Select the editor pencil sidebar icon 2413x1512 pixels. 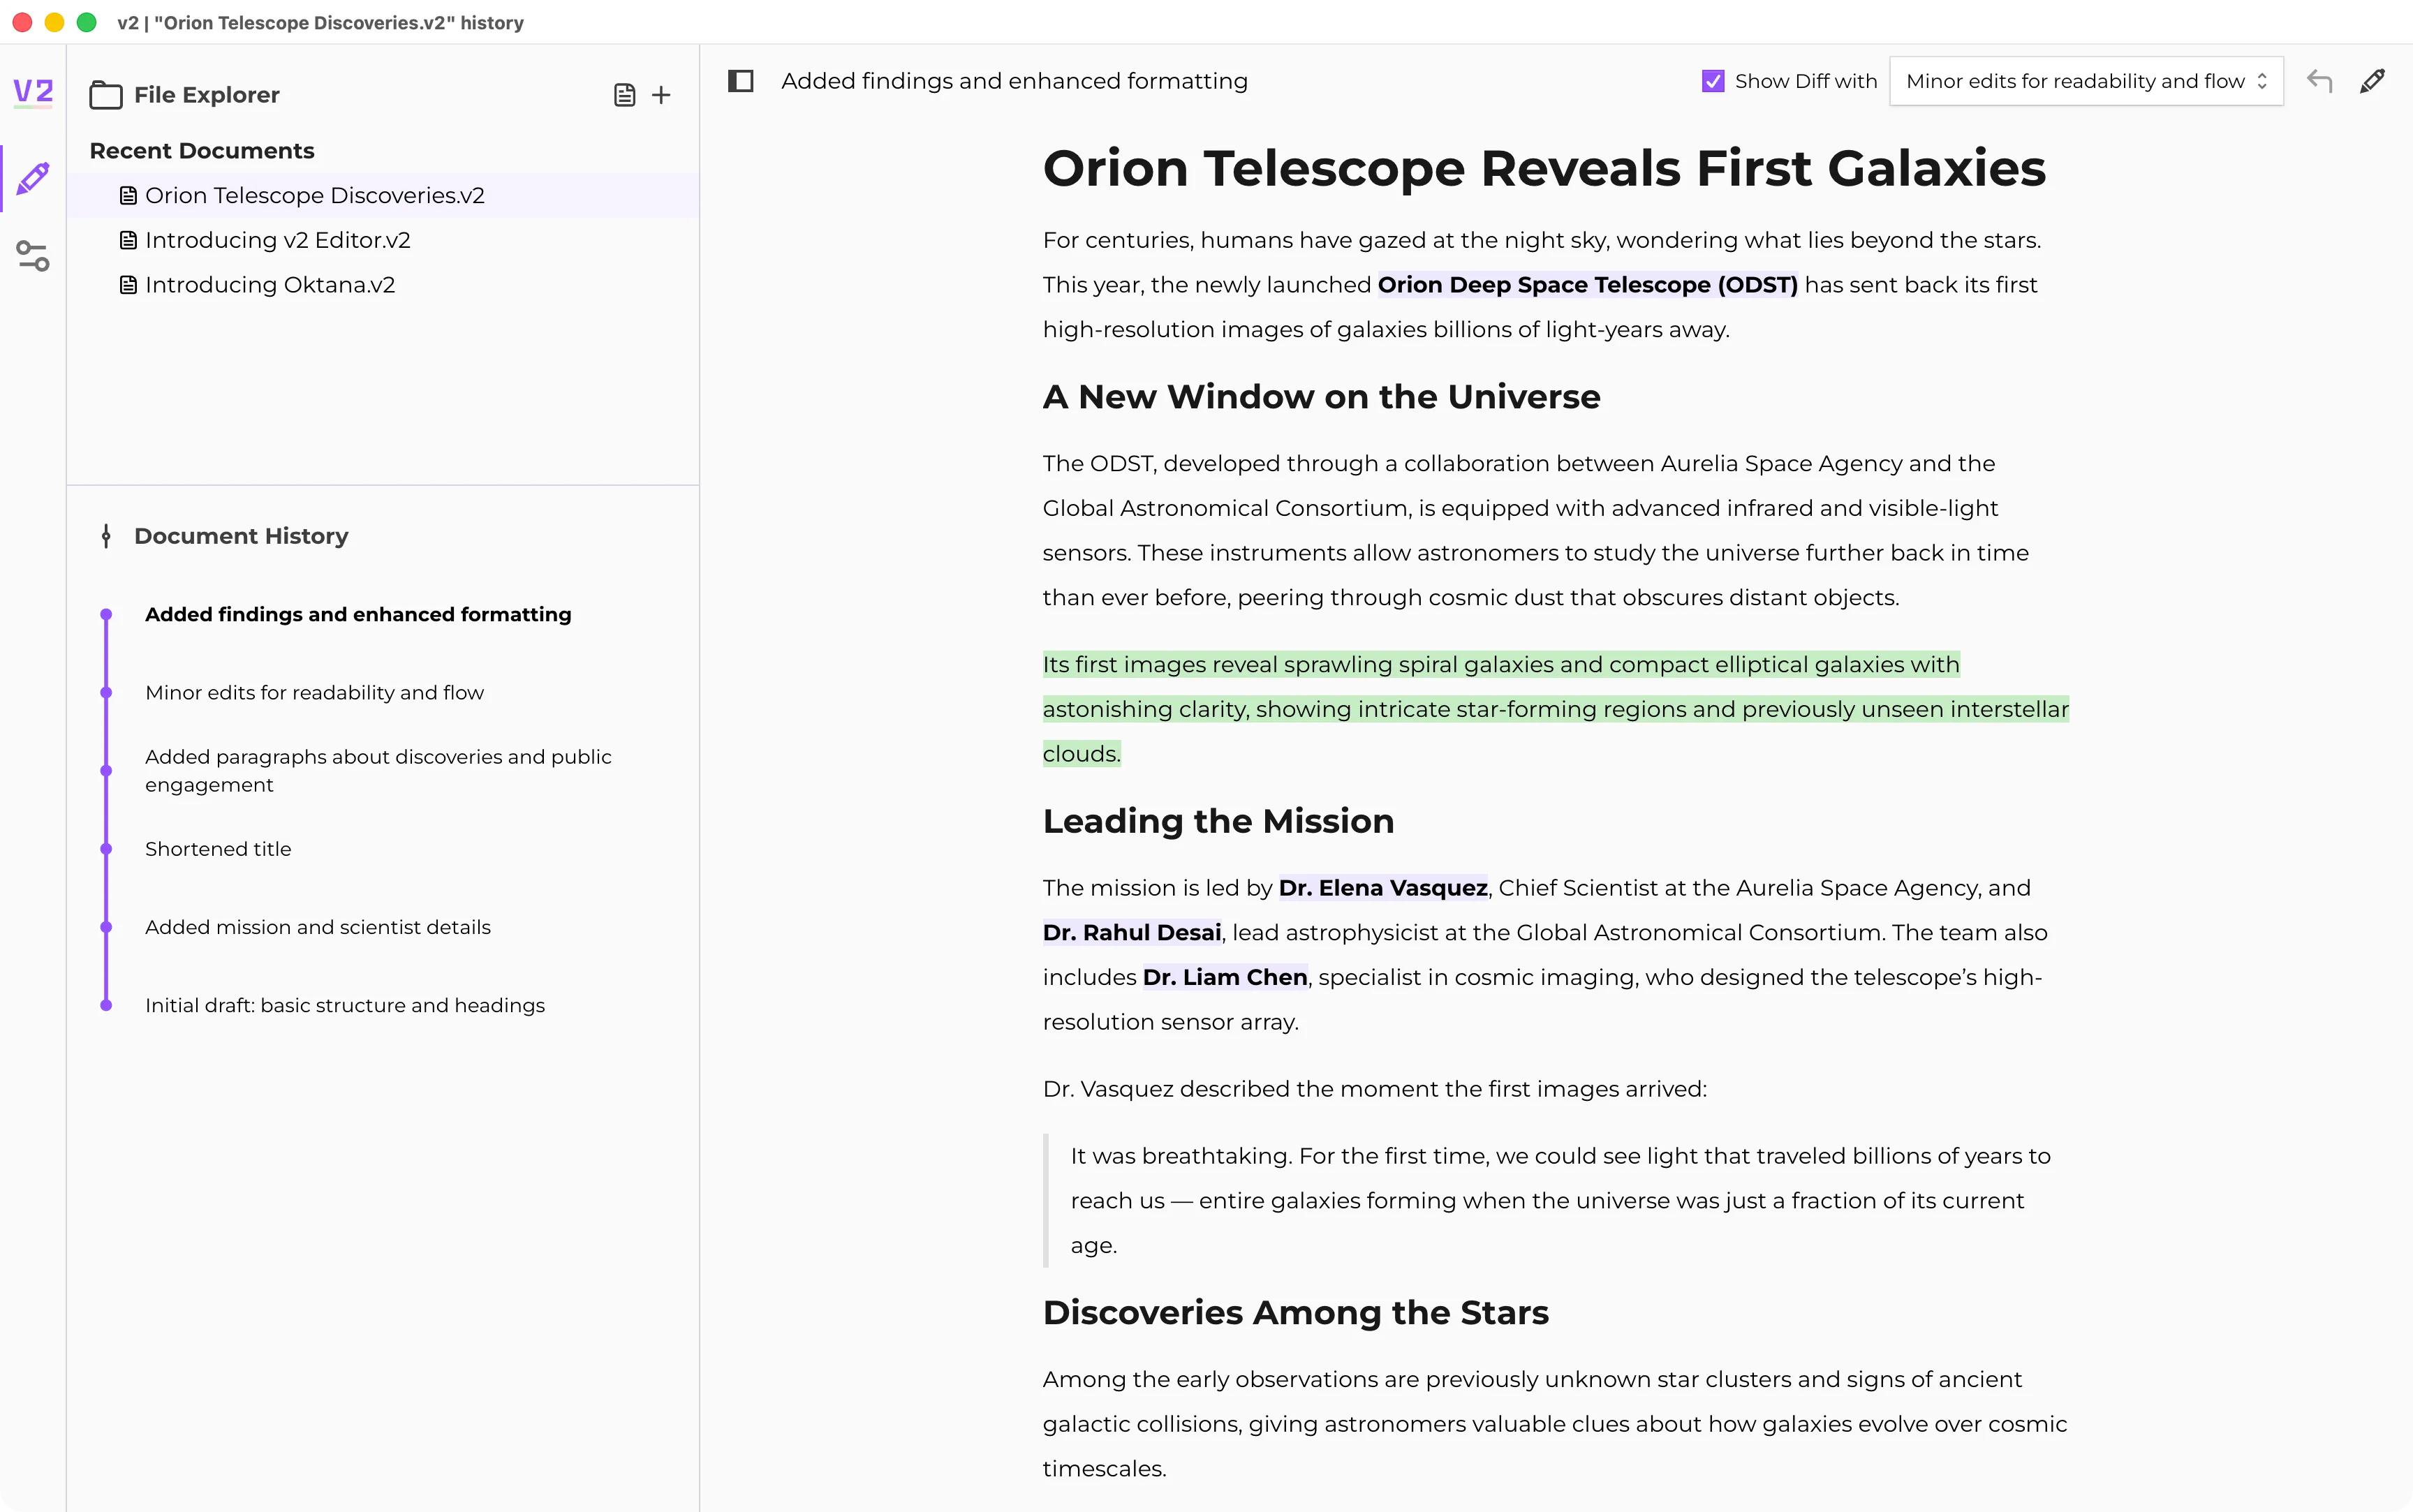[33, 179]
